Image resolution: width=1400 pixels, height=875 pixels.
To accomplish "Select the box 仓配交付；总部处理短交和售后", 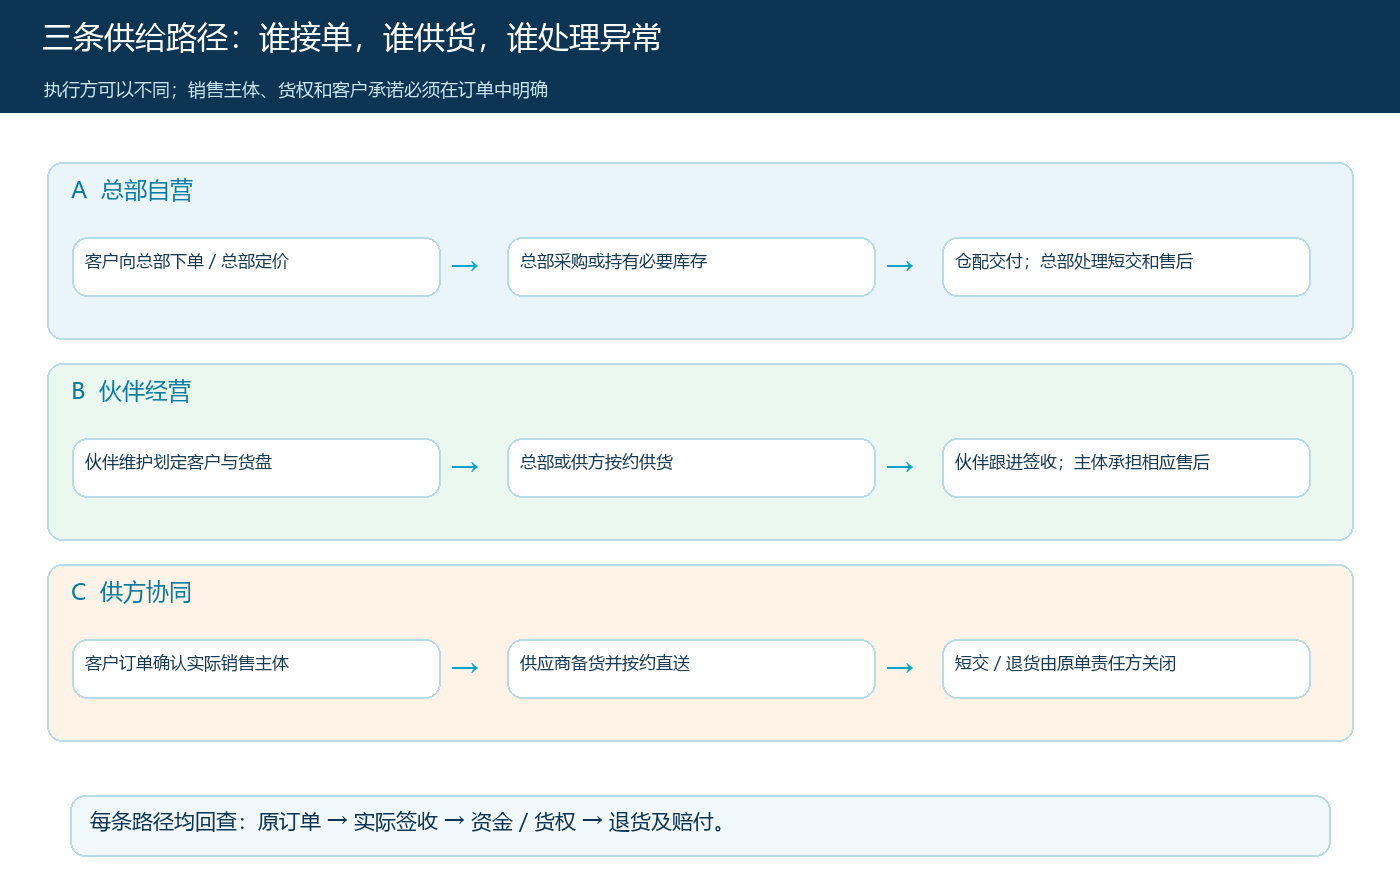I will pyautogui.click(x=1126, y=267).
